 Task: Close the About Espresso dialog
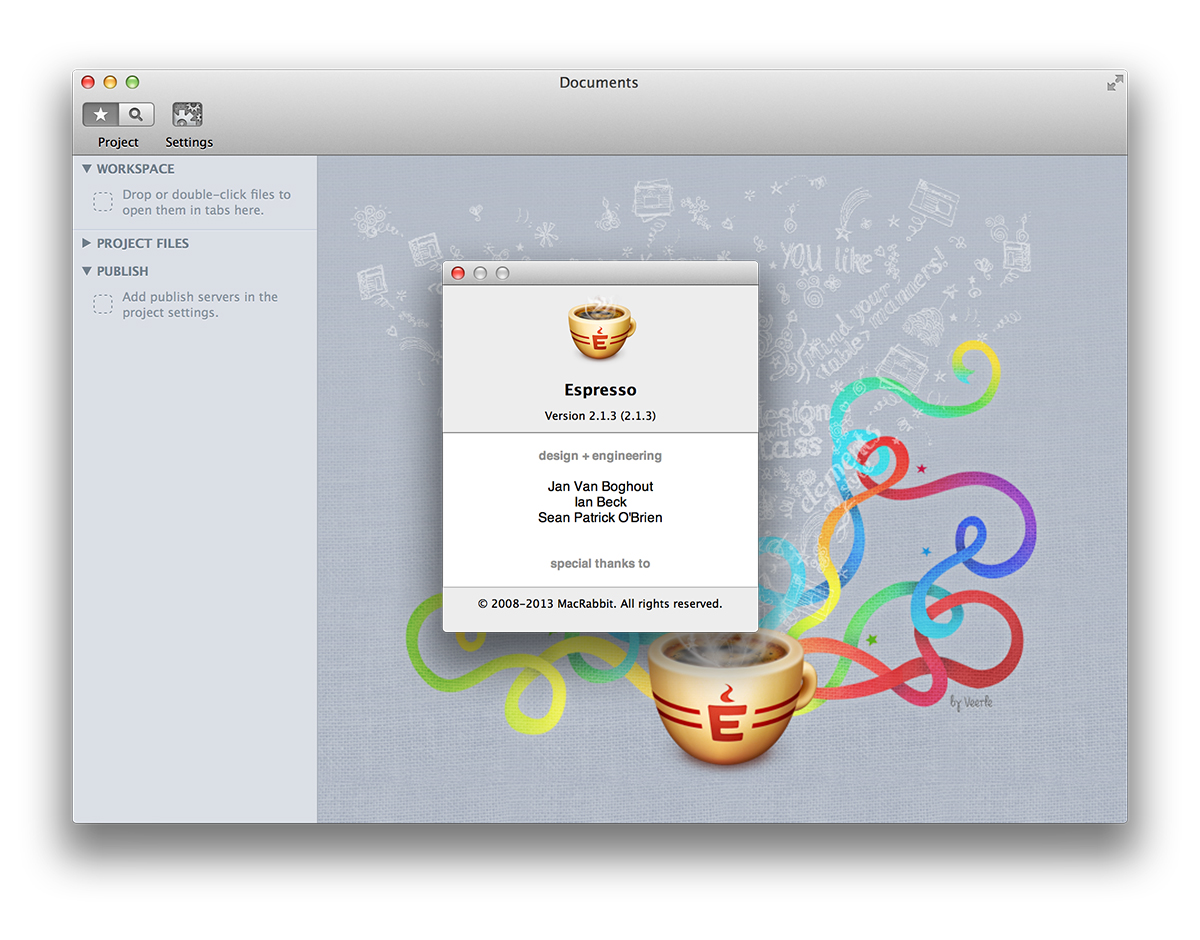pos(458,273)
